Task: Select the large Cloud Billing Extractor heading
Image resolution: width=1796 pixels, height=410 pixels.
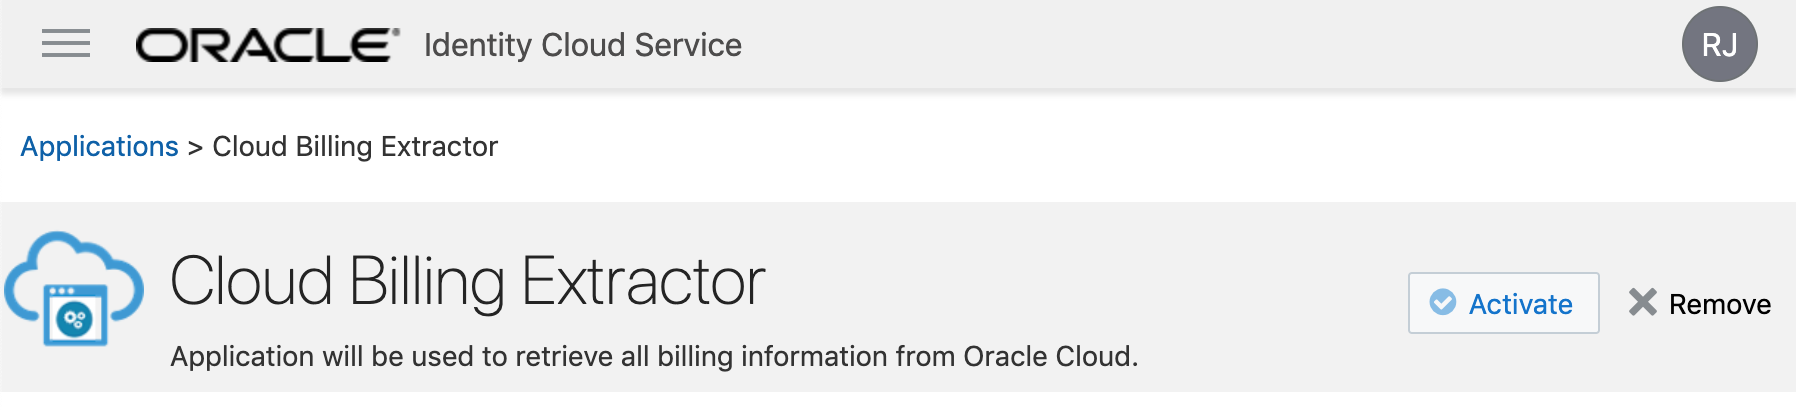Action: point(468,281)
